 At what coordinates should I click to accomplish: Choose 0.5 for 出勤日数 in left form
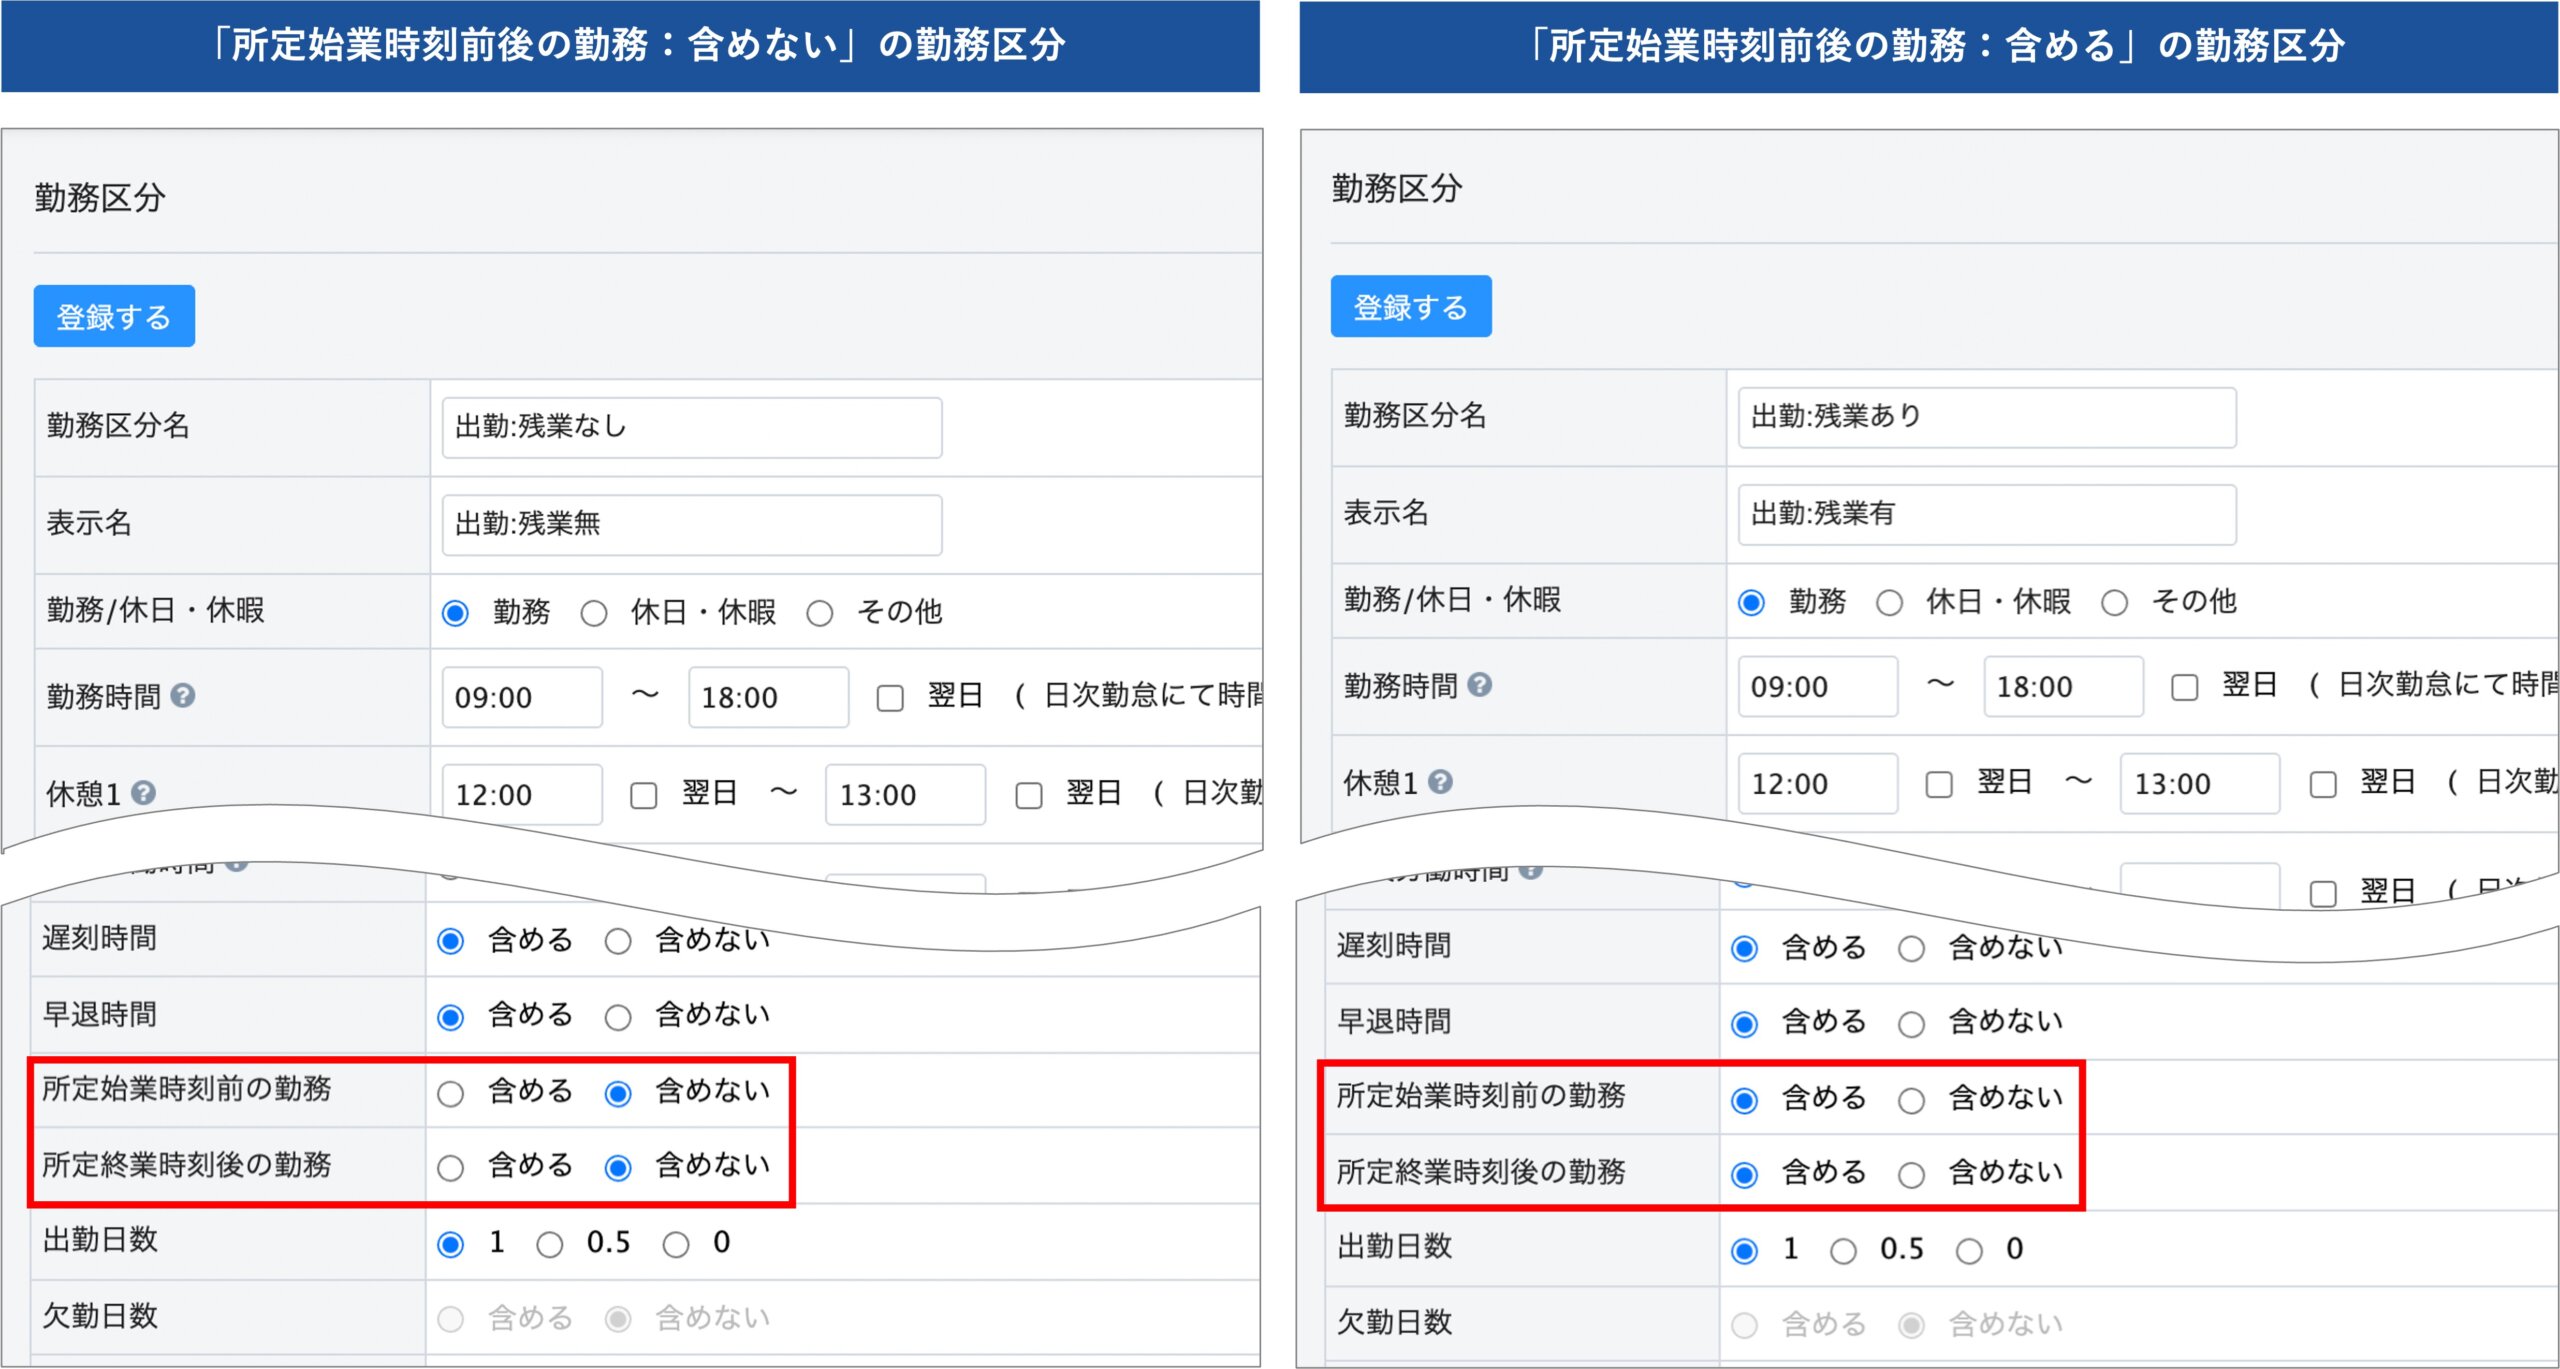549,1245
